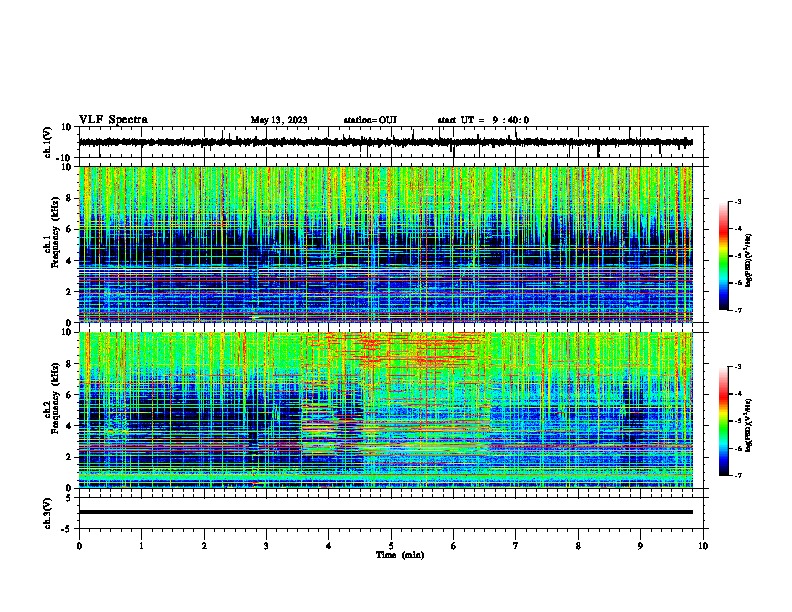Click the "ch.3(V)" axis label

(x=48, y=513)
